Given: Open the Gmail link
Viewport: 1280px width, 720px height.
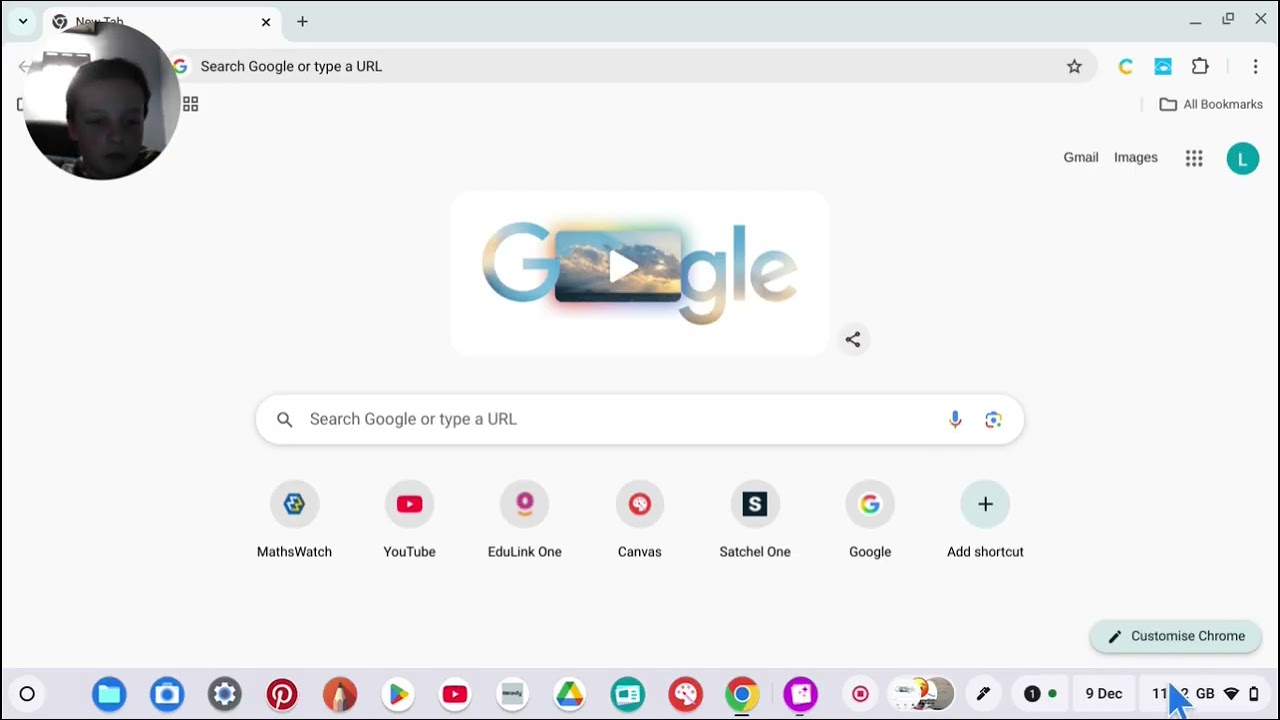Looking at the screenshot, I should [1081, 157].
